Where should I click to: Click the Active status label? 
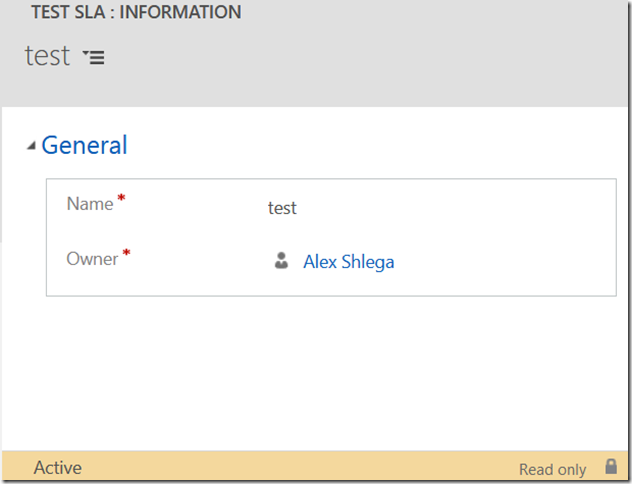click(58, 468)
